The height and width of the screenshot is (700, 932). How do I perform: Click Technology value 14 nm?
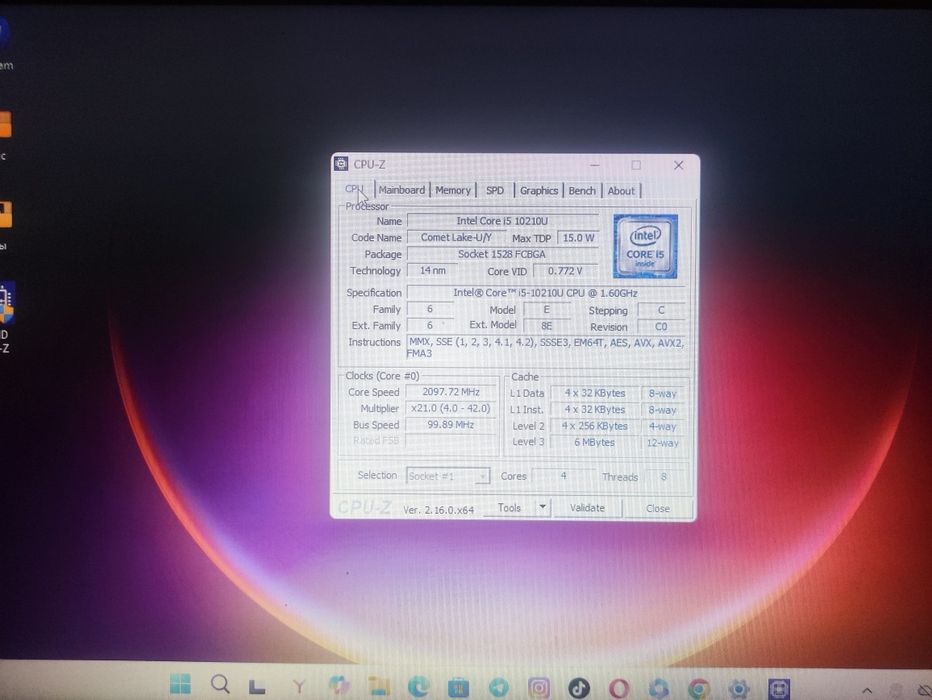[x=433, y=270]
